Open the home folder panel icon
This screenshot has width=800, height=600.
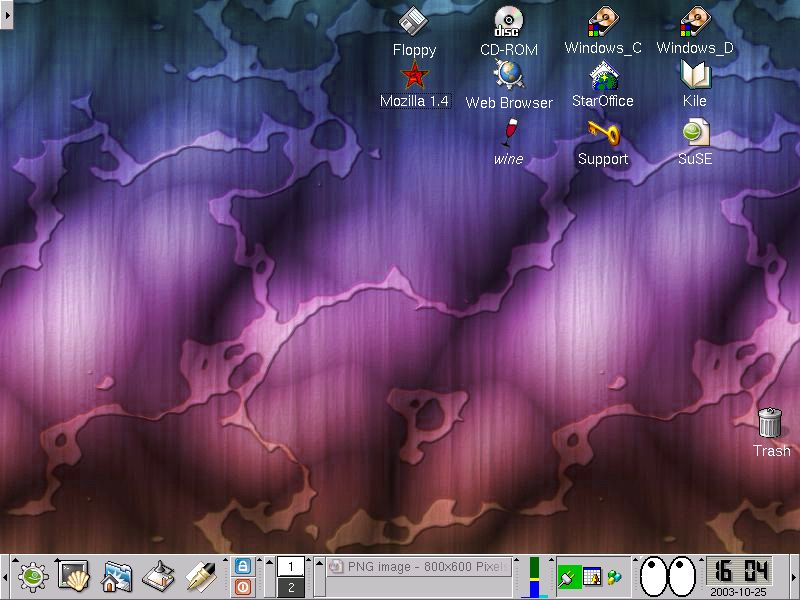click(x=118, y=576)
